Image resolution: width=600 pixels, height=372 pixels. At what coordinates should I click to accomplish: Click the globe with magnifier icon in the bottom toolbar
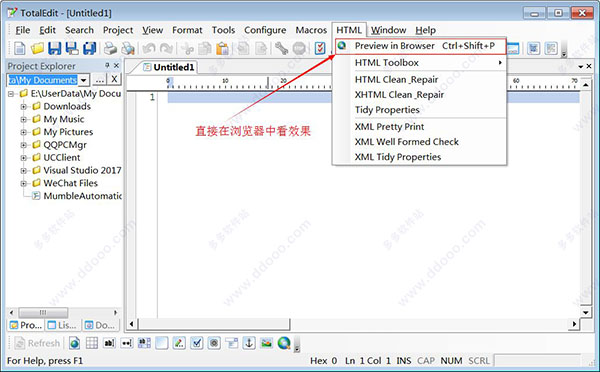(284, 343)
